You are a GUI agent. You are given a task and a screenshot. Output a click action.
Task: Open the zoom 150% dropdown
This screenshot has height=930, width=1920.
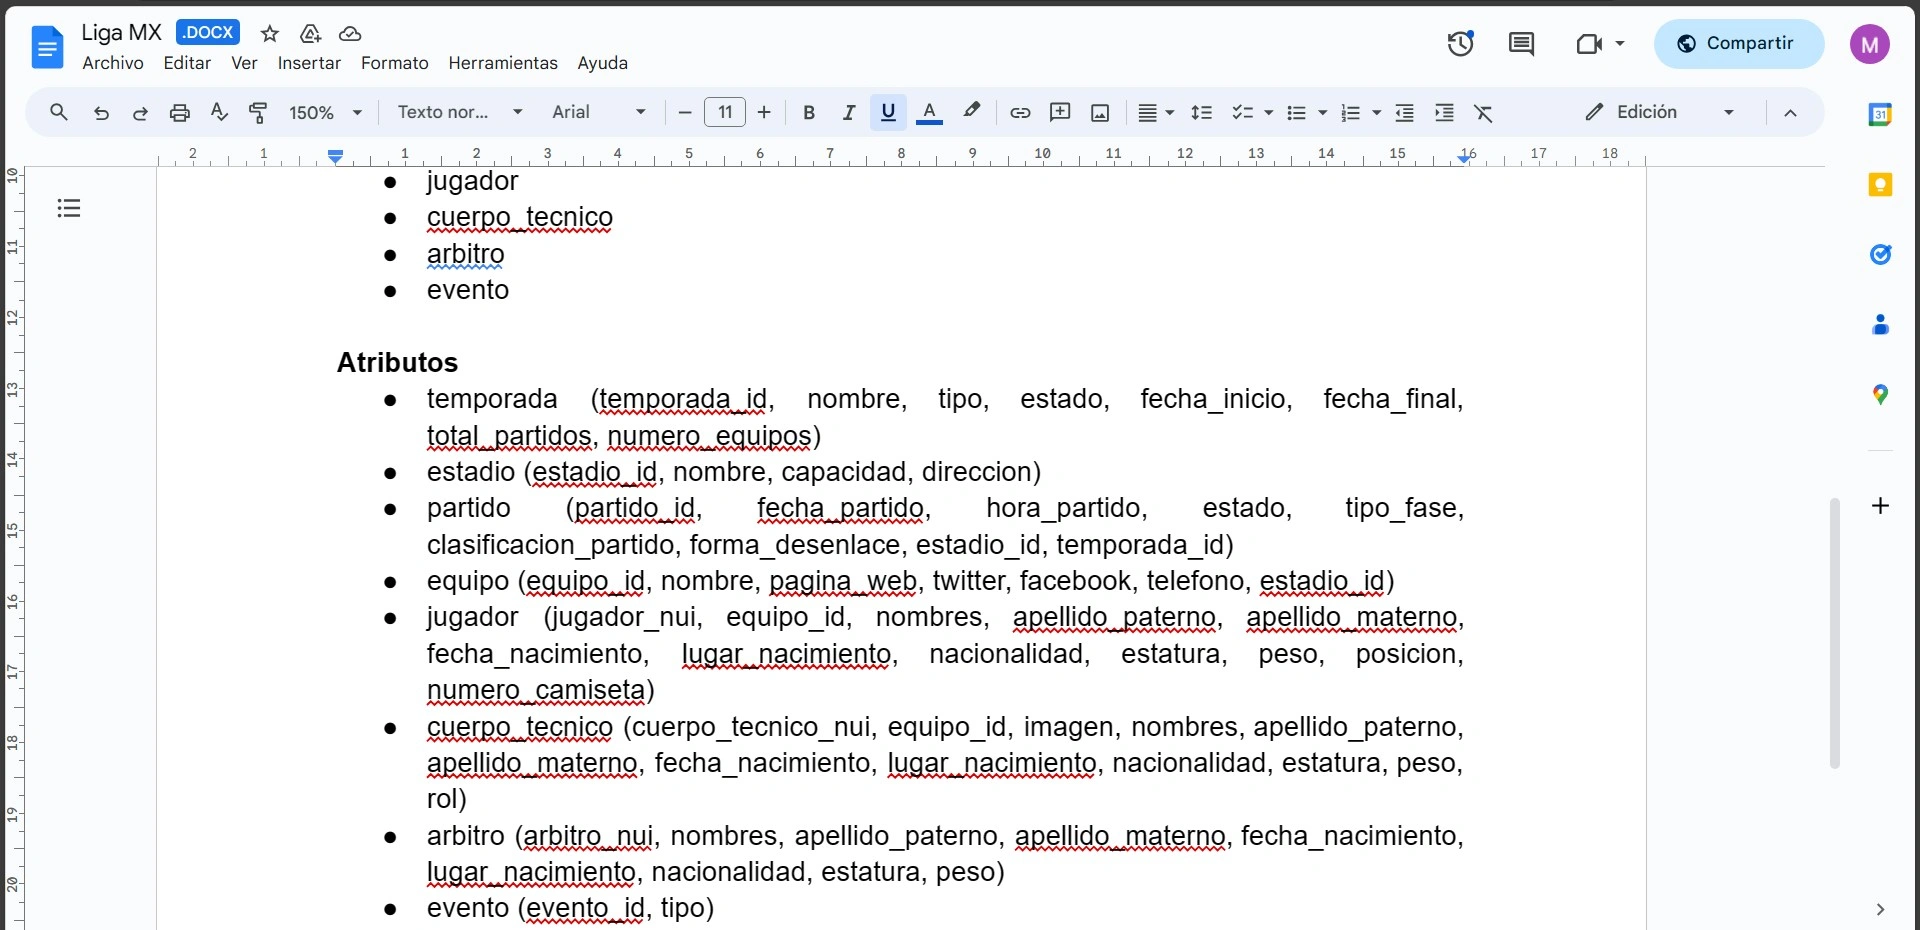click(326, 112)
